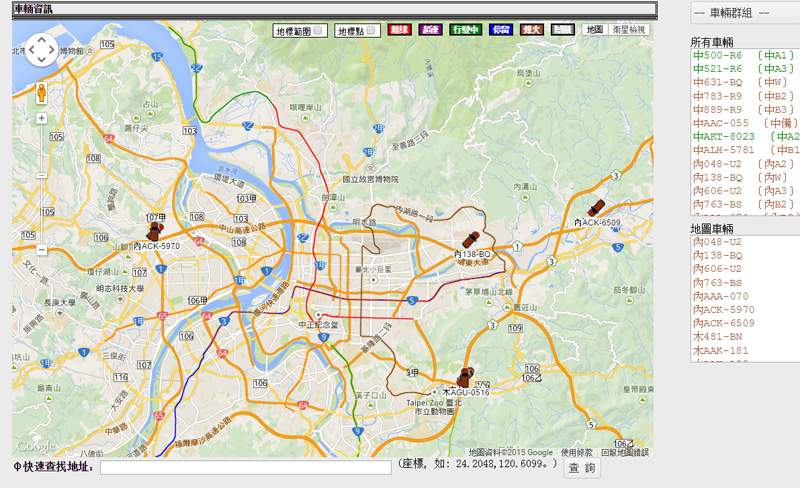Viewport: 800px width, 488px height.
Task: Toggle the 地標點 checkbox
Action: 371,31
